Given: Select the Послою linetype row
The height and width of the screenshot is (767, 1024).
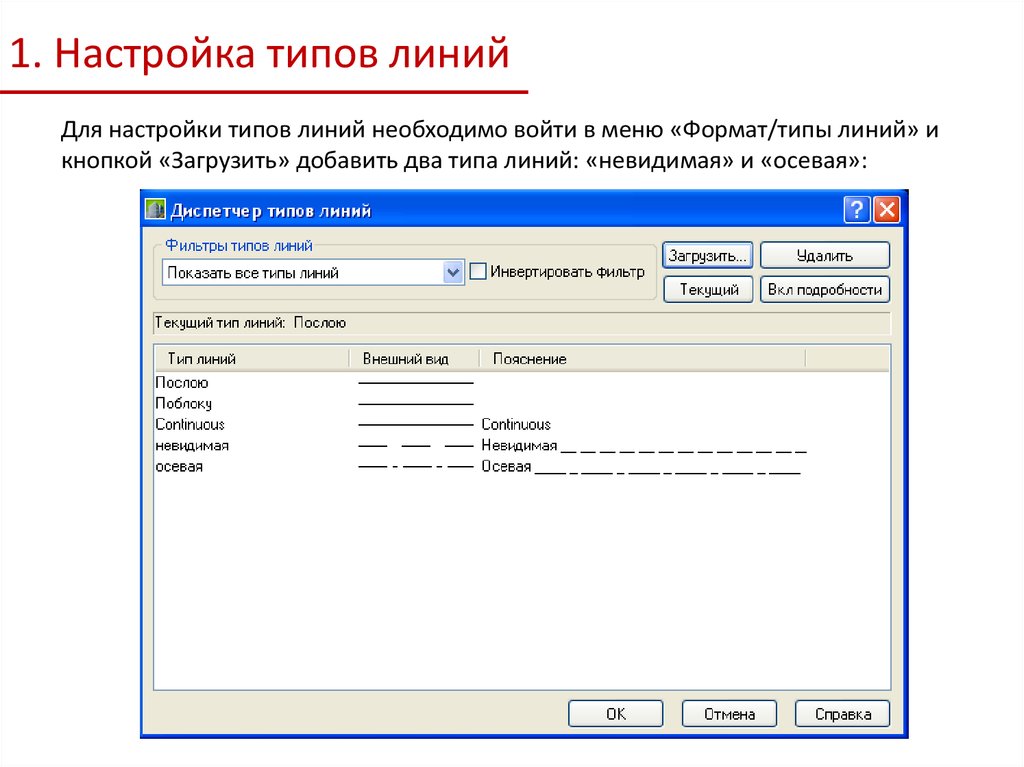Looking at the screenshot, I should [x=522, y=382].
